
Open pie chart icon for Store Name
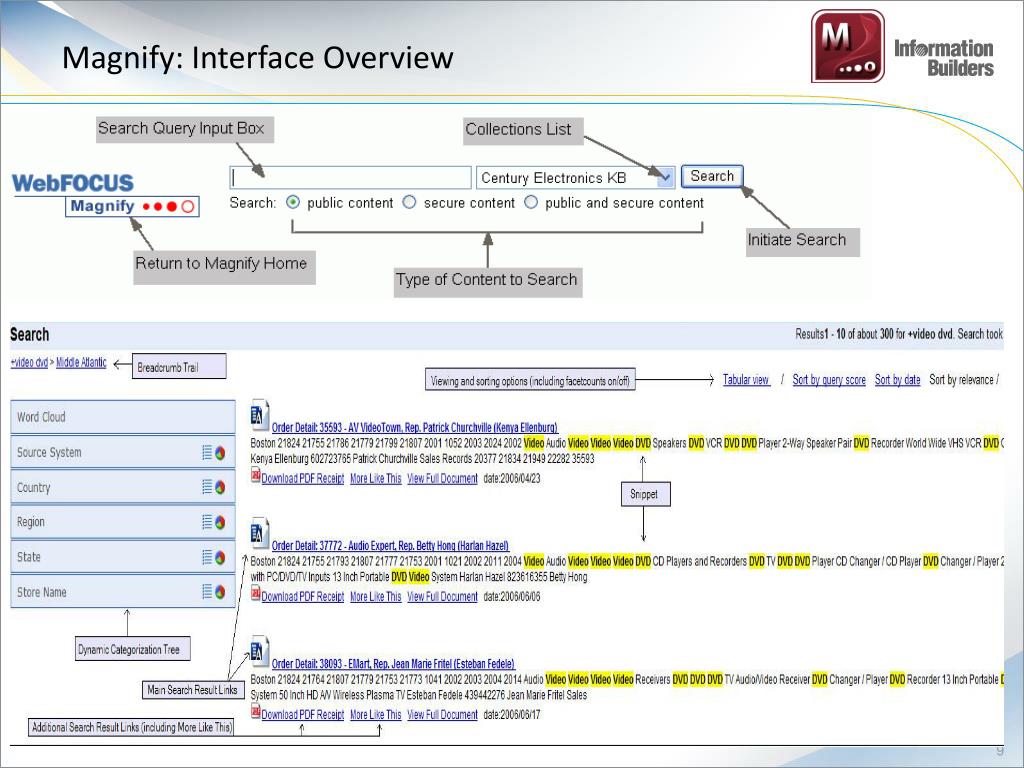[x=220, y=592]
